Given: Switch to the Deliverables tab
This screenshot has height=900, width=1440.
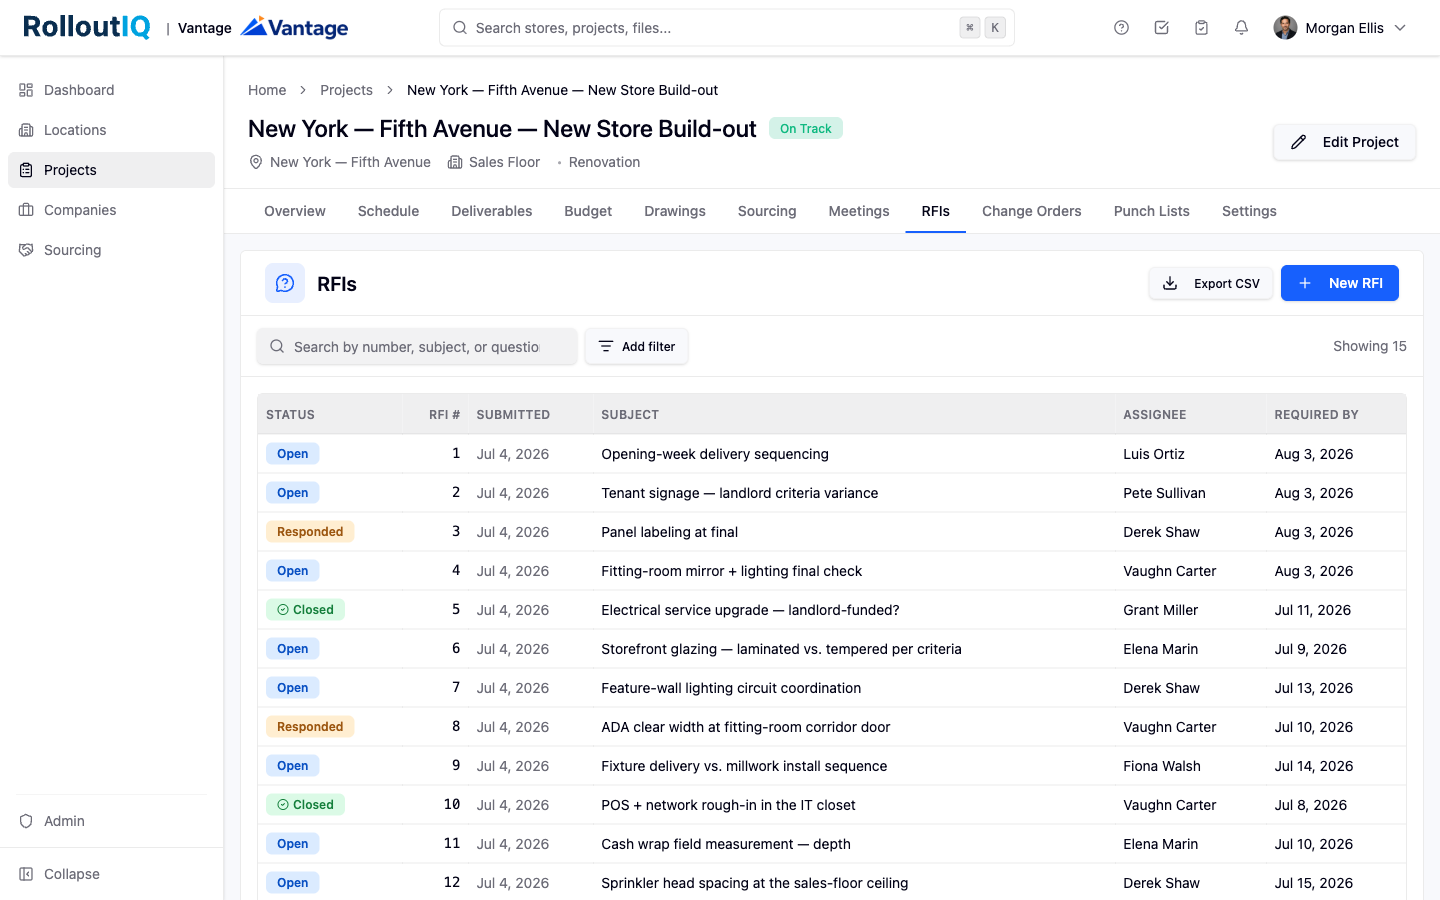Looking at the screenshot, I should tap(491, 211).
